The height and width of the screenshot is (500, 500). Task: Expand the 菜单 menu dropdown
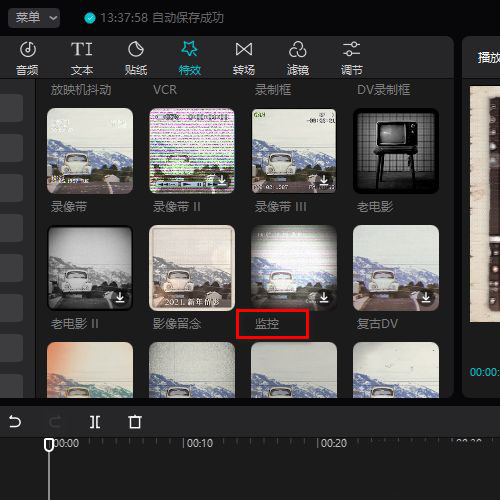pyautogui.click(x=34, y=18)
